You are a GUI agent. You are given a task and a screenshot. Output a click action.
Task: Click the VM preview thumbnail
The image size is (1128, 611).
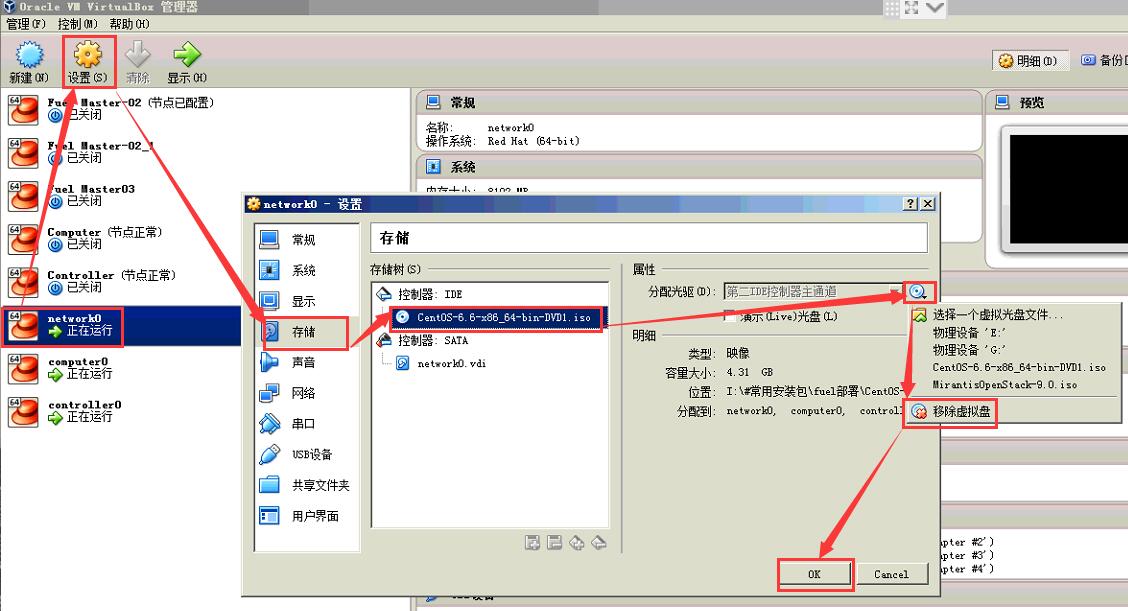(1068, 189)
